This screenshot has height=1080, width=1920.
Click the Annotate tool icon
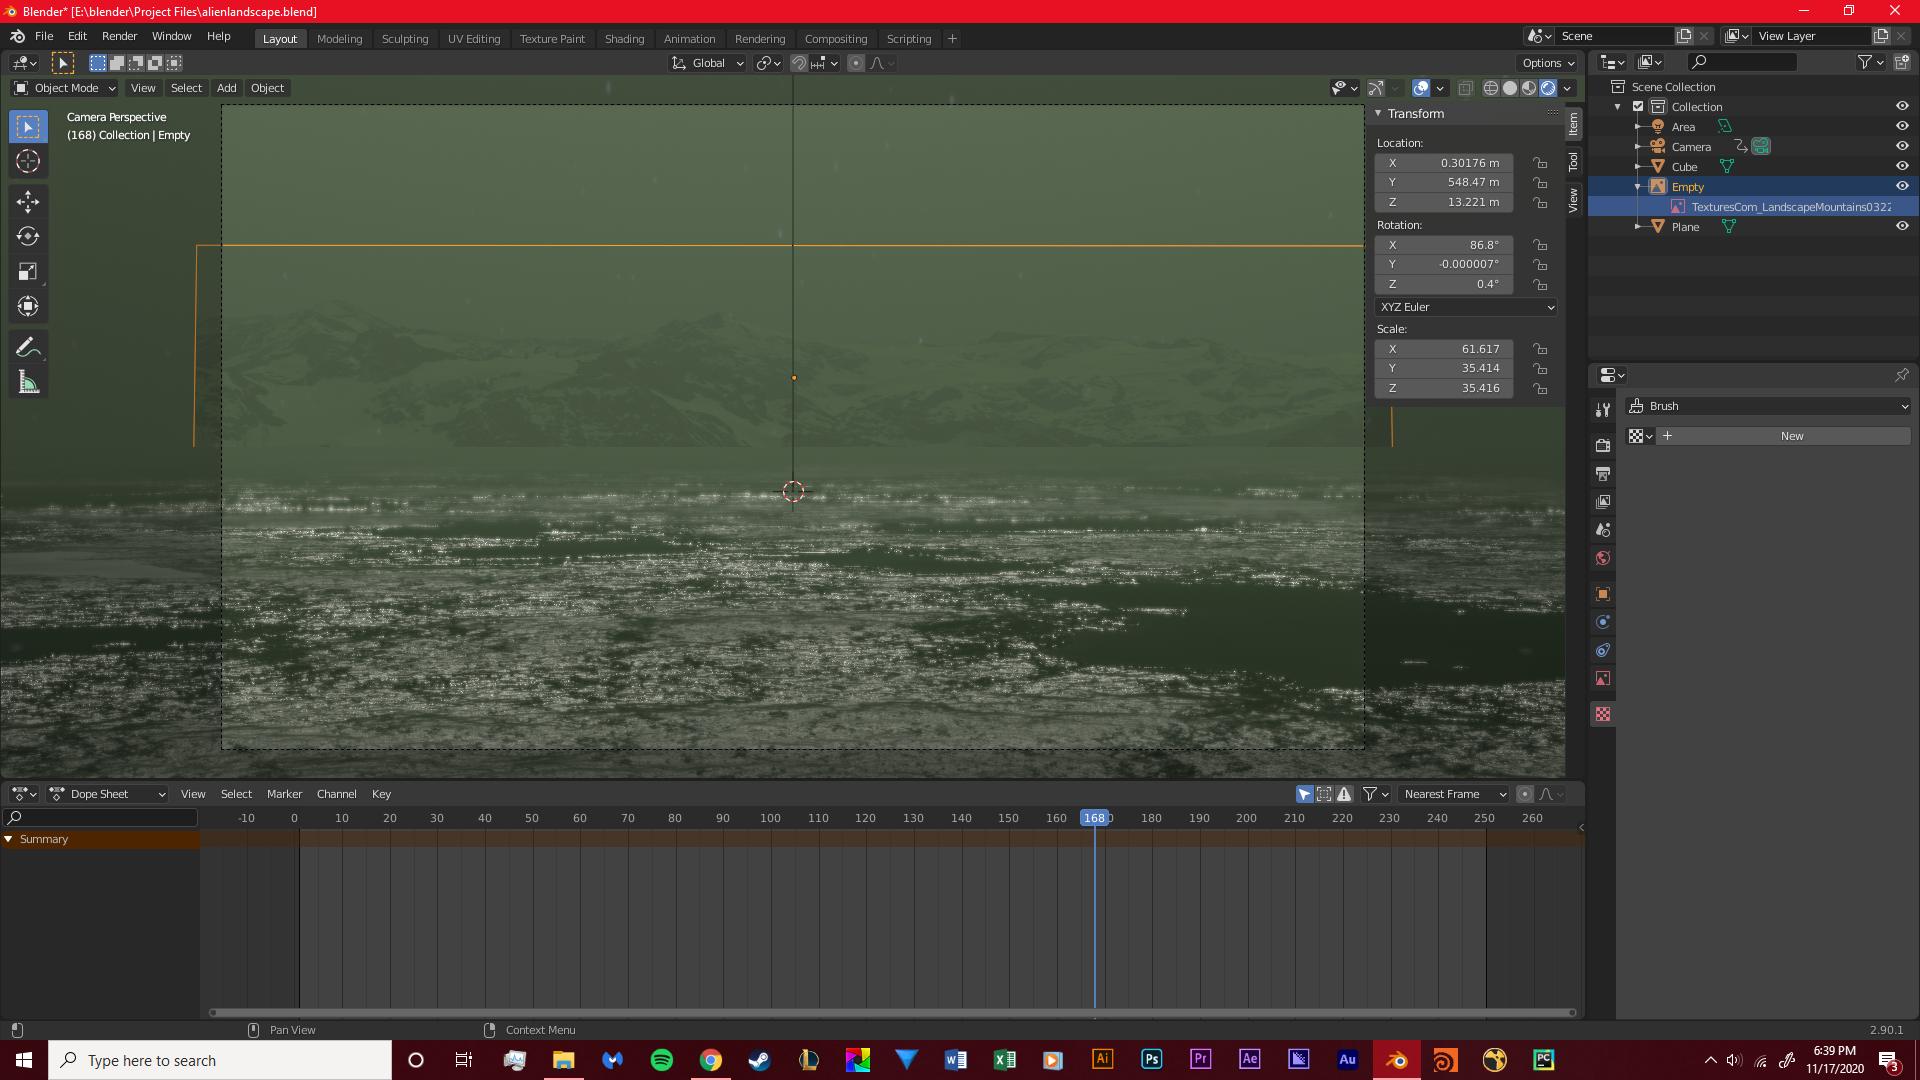pyautogui.click(x=29, y=347)
